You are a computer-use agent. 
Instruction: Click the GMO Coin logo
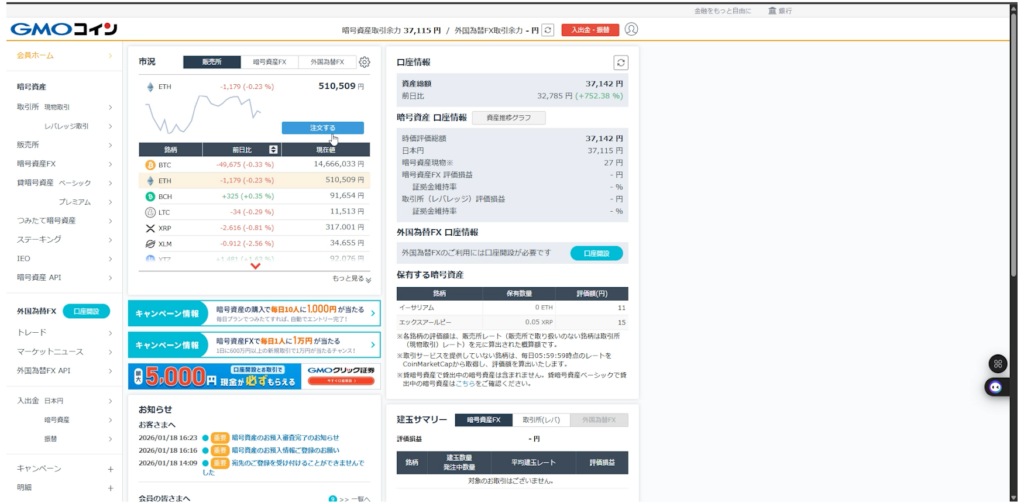click(64, 29)
